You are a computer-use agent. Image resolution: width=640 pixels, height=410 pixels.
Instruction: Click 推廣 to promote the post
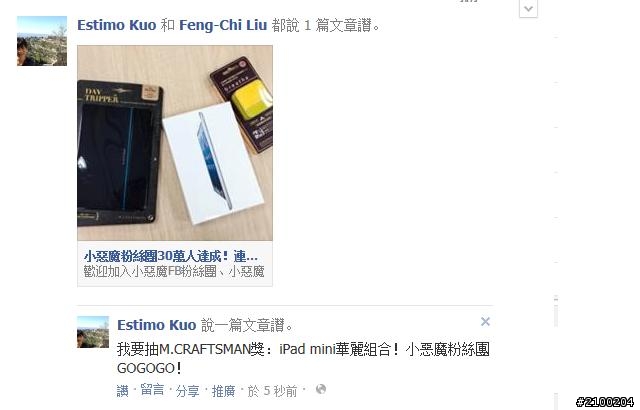coord(223,391)
